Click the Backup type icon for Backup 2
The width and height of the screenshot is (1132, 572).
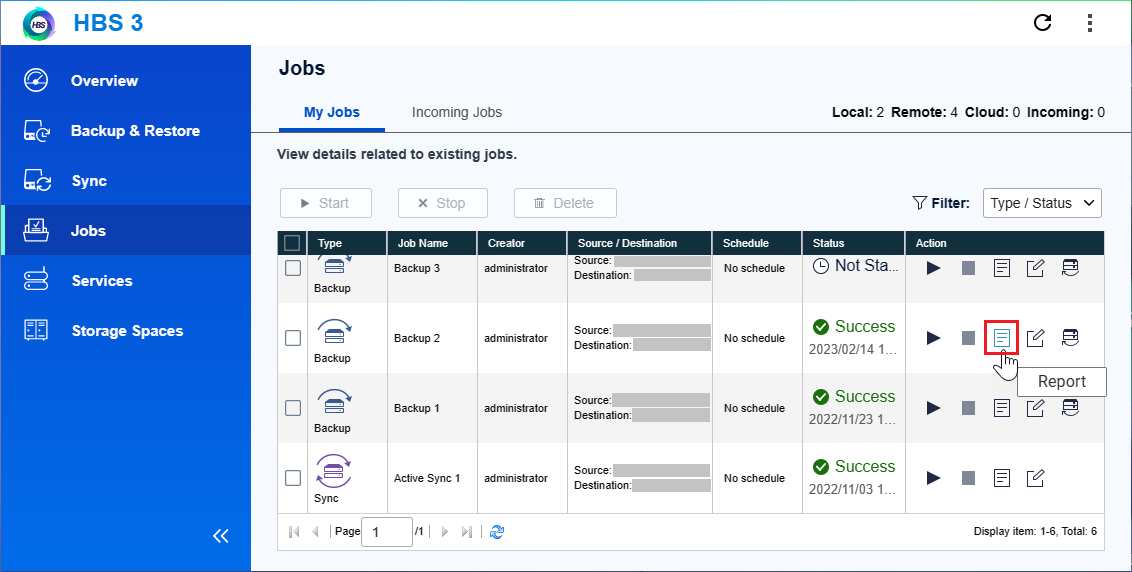click(334, 332)
